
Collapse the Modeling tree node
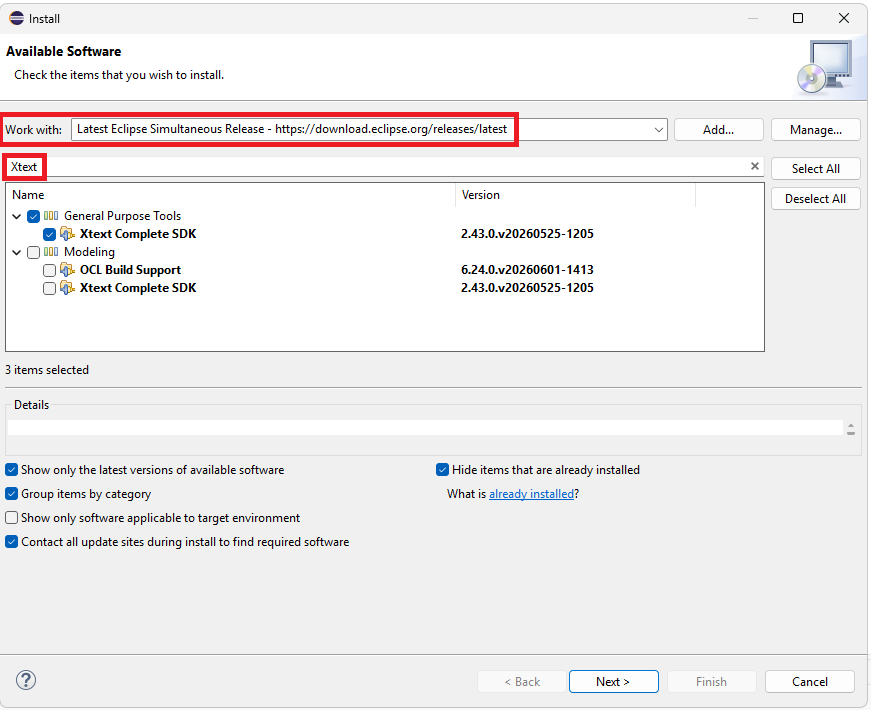(17, 252)
